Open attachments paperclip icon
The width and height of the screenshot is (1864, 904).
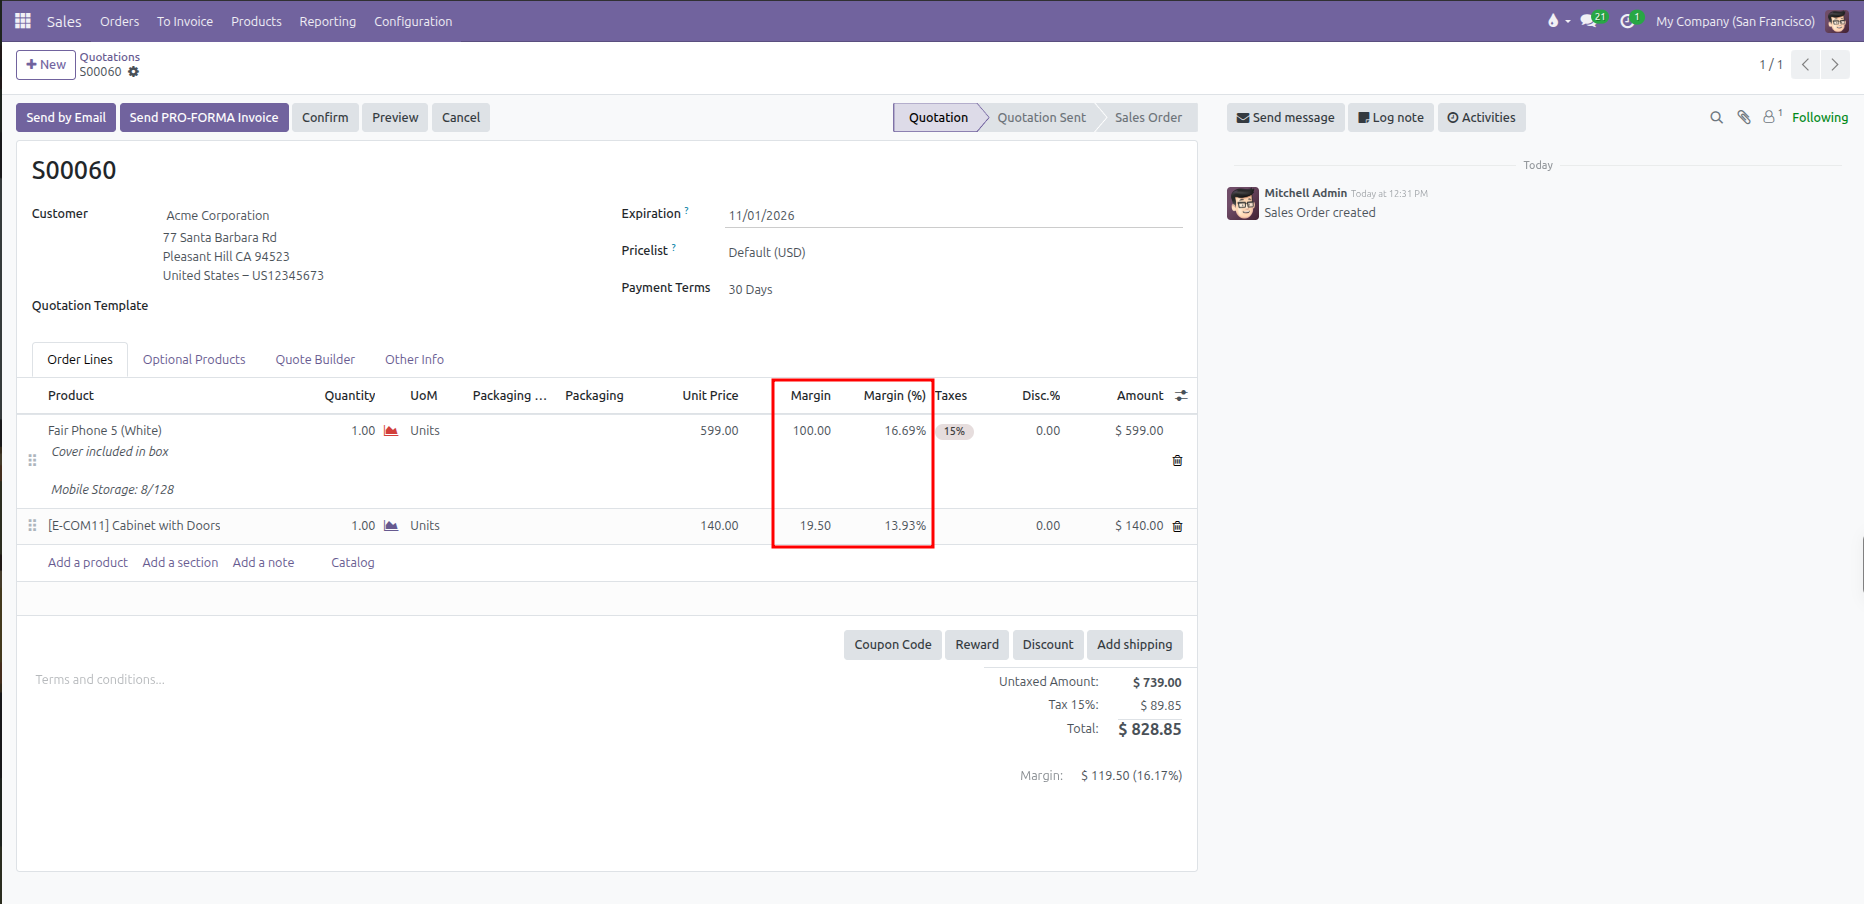1744,118
